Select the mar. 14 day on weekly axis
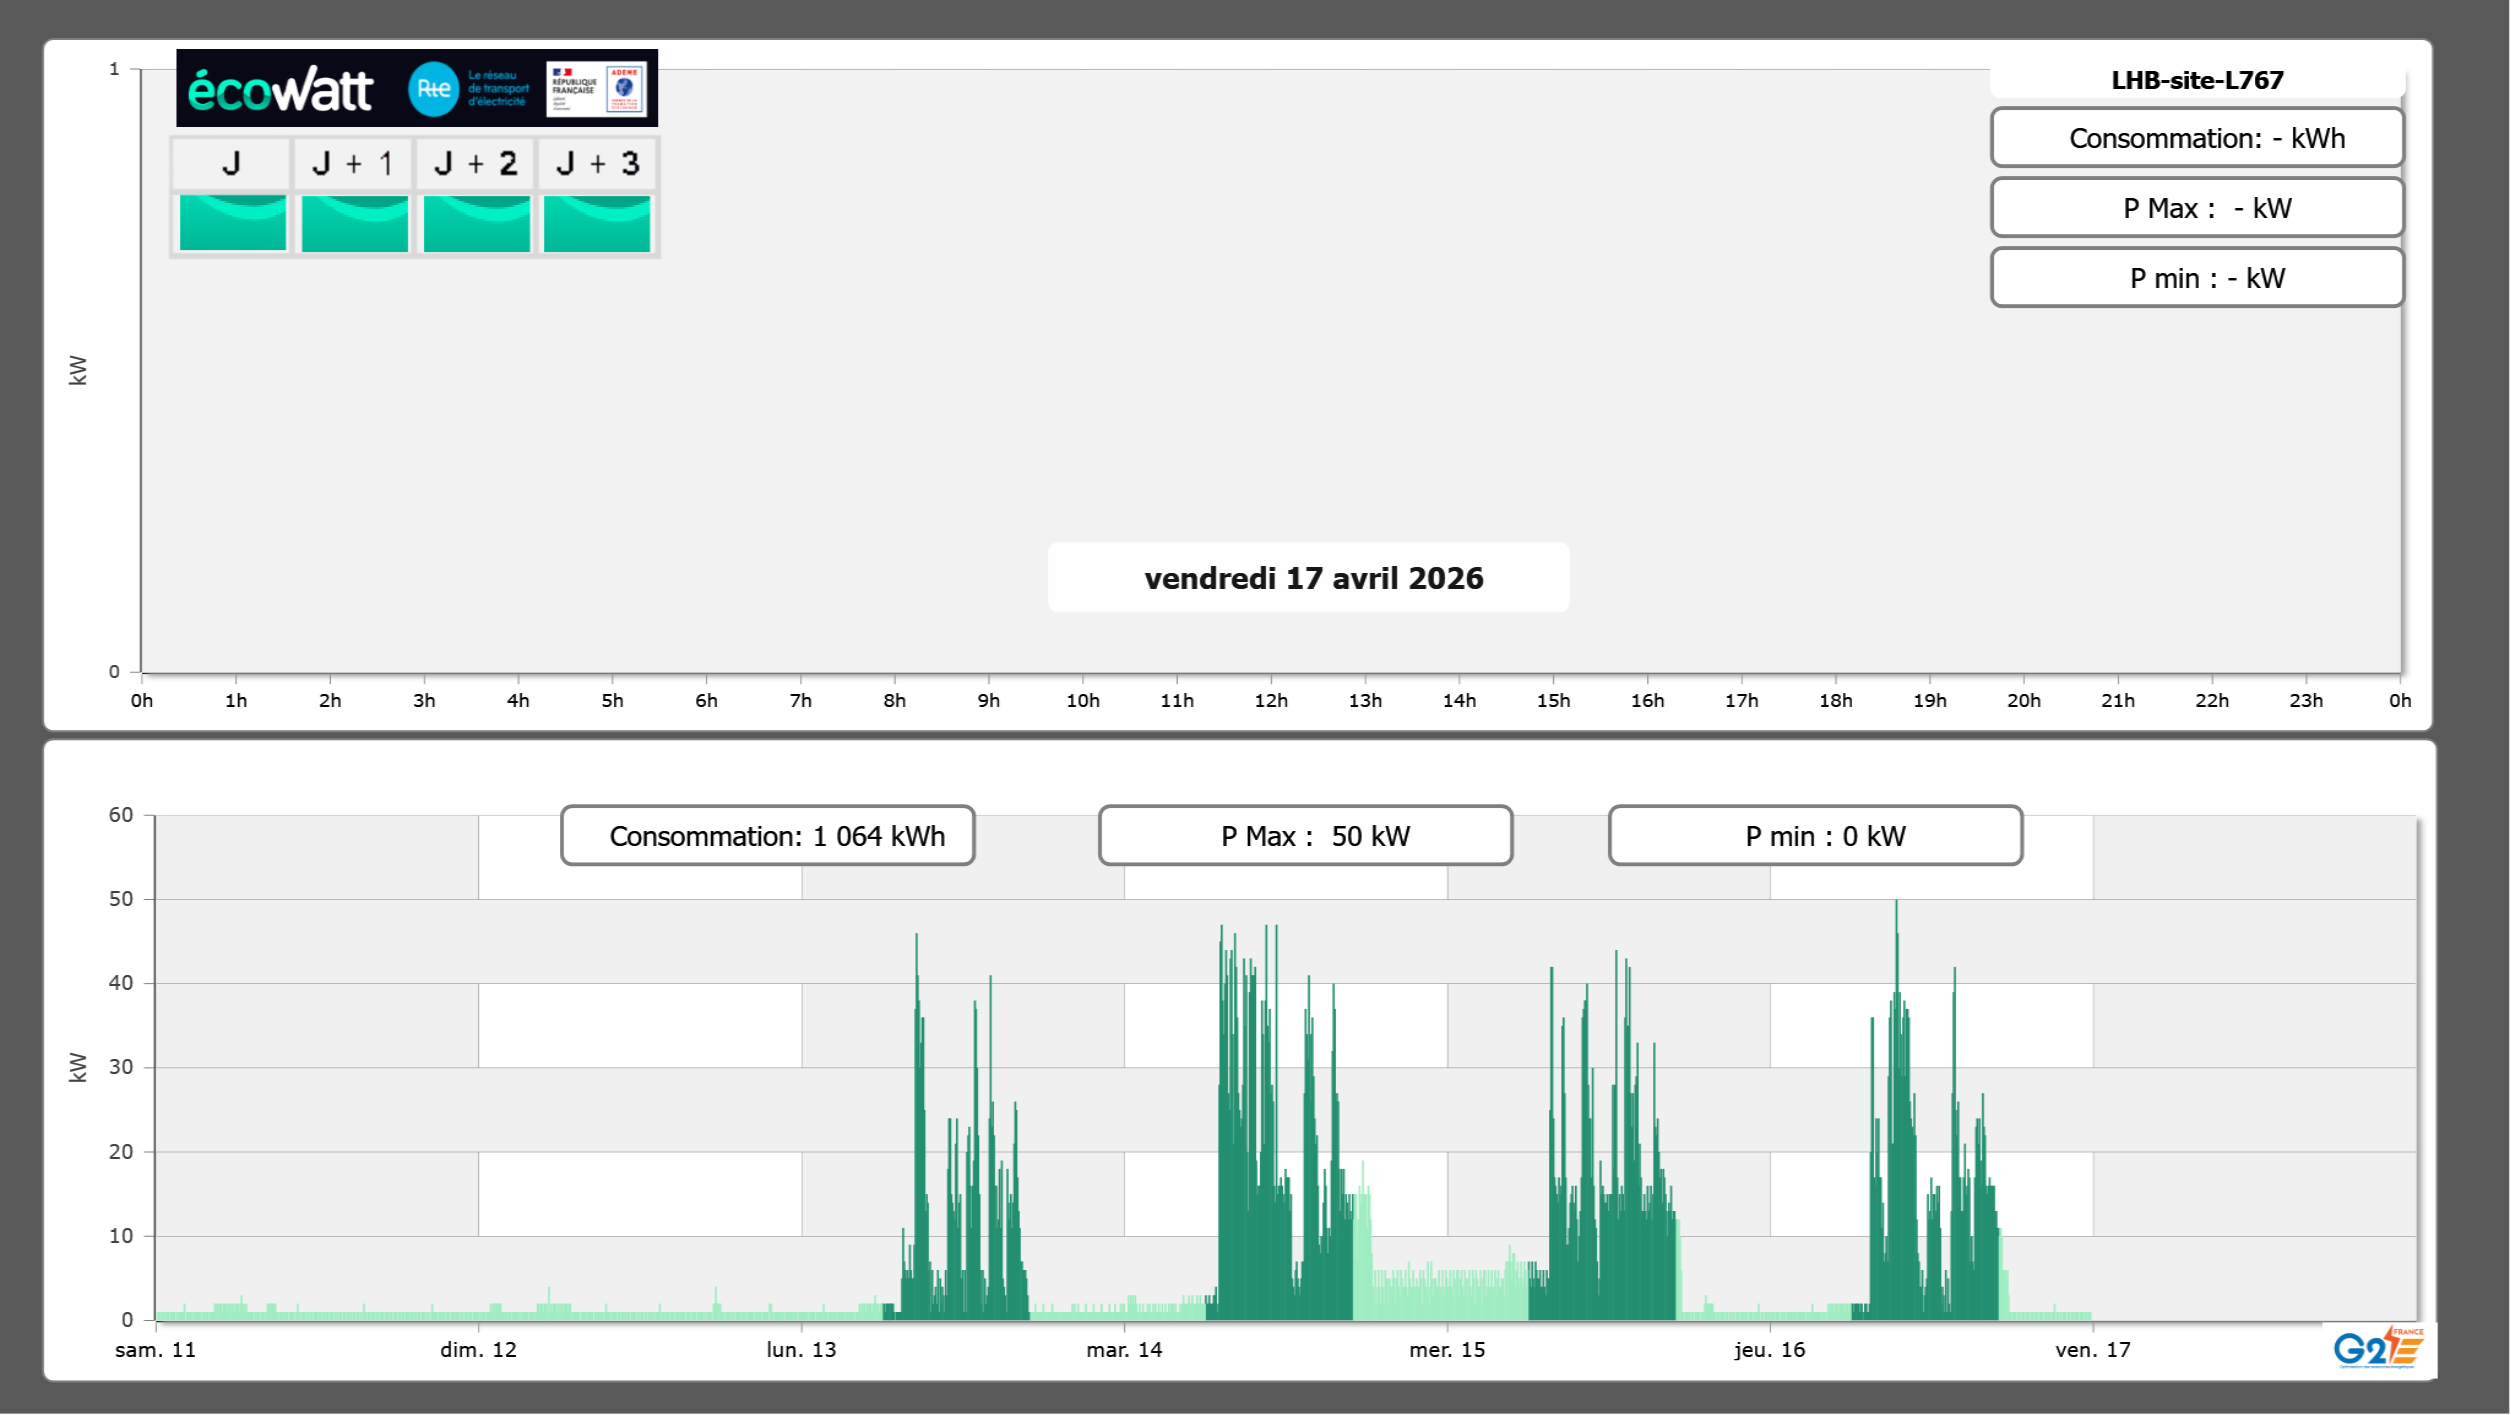 tap(1124, 1349)
